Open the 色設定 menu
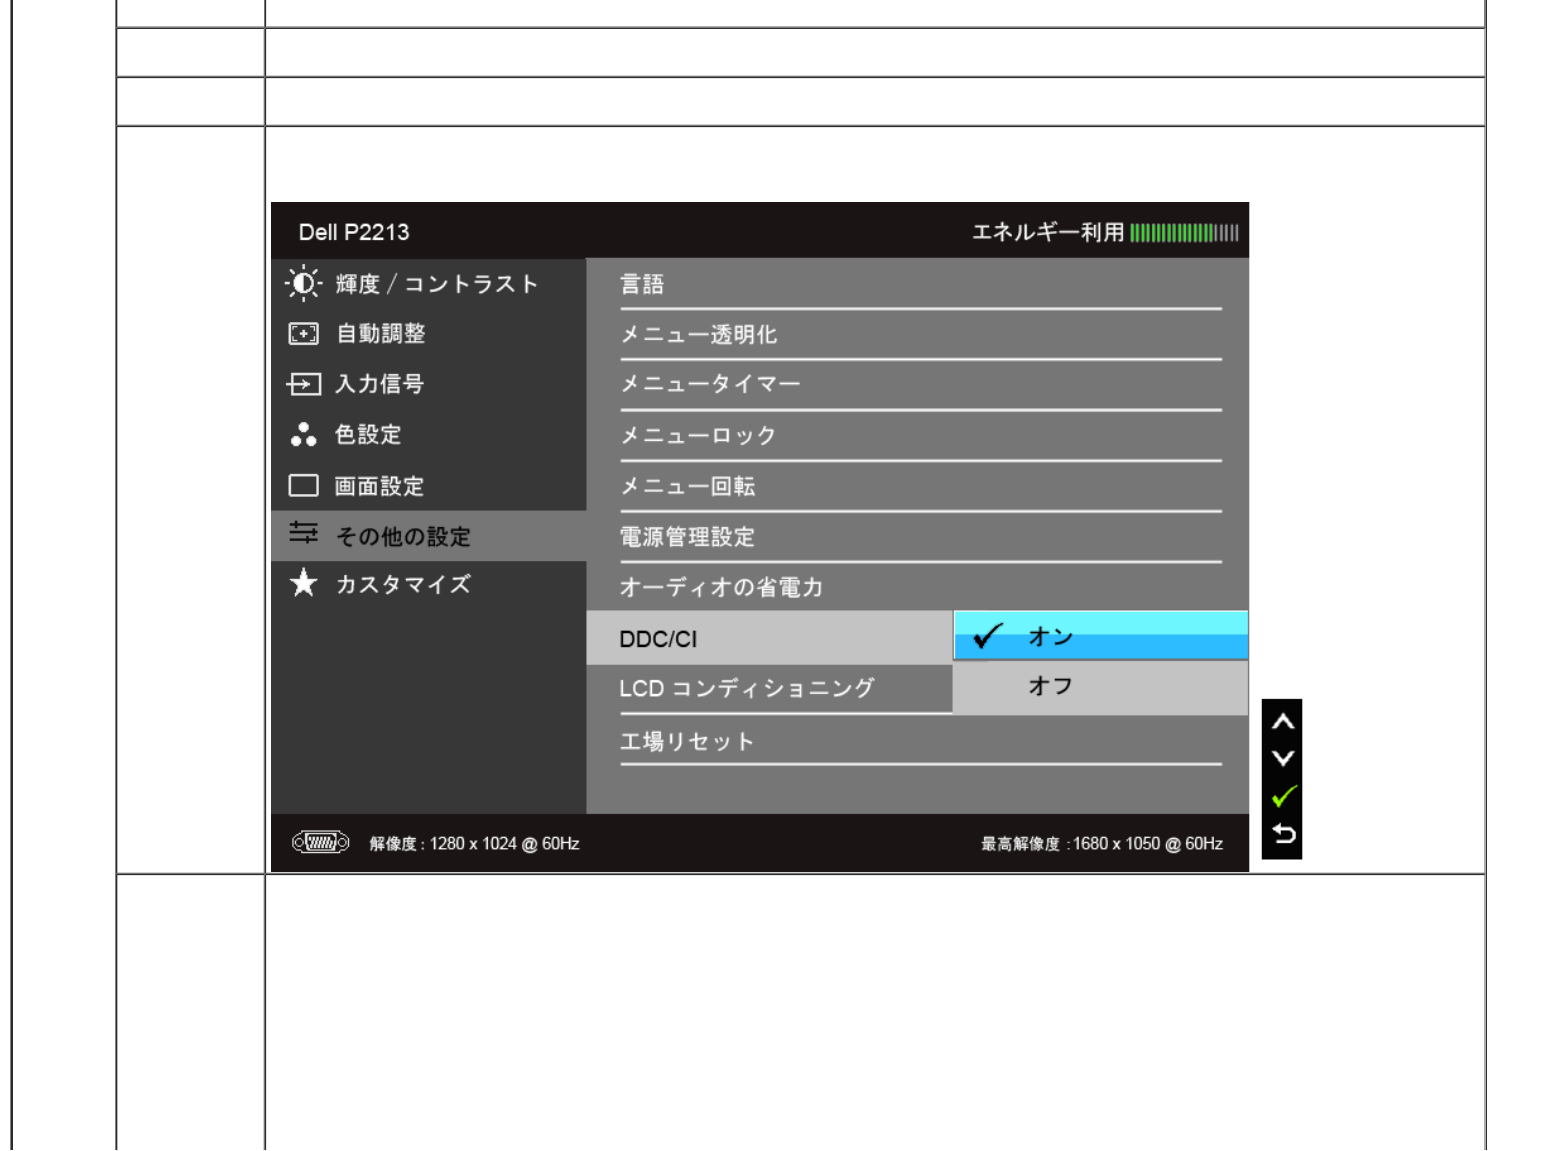 (428, 435)
